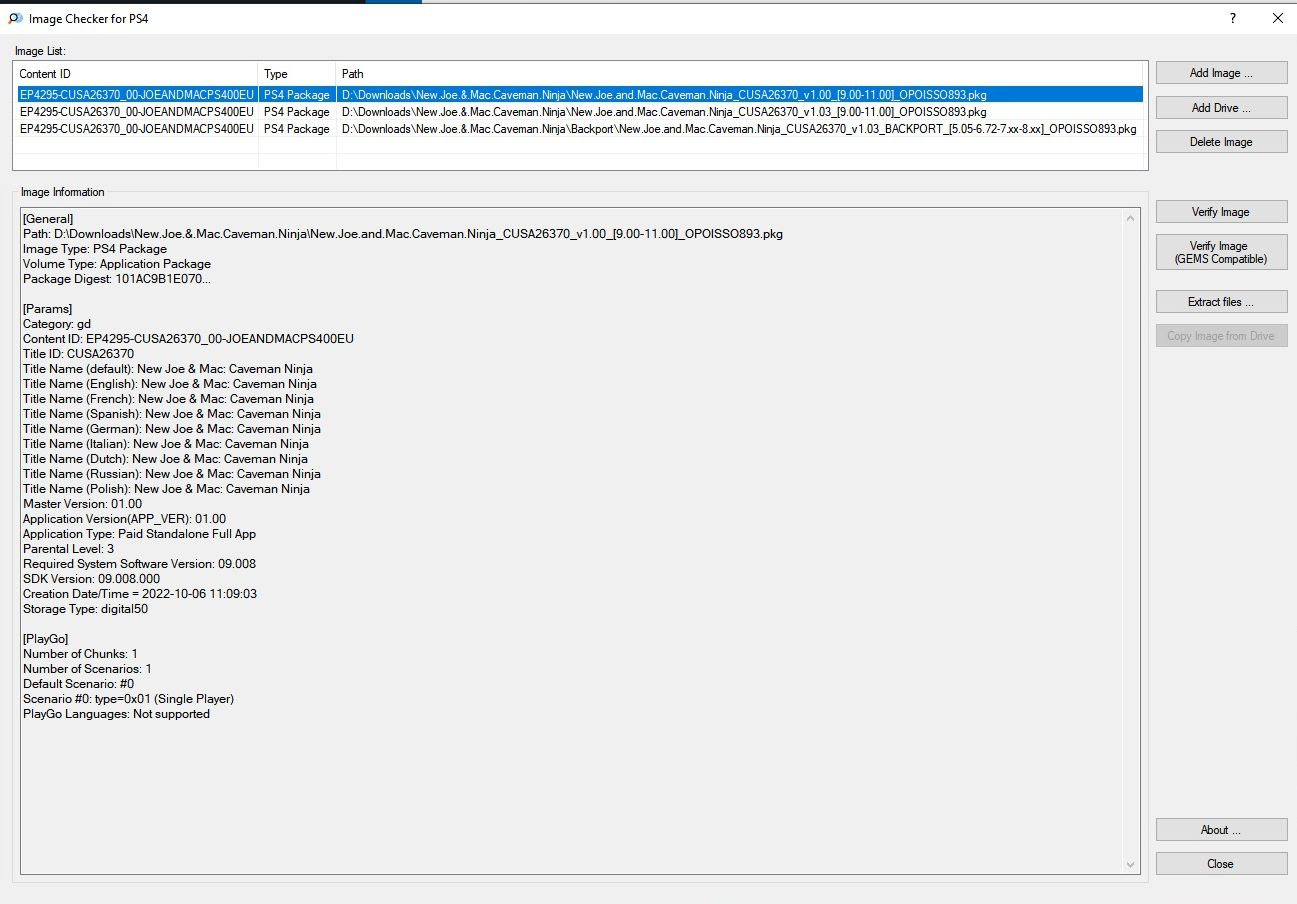
Task: Sort list by Content ID column header
Action: 136,74
